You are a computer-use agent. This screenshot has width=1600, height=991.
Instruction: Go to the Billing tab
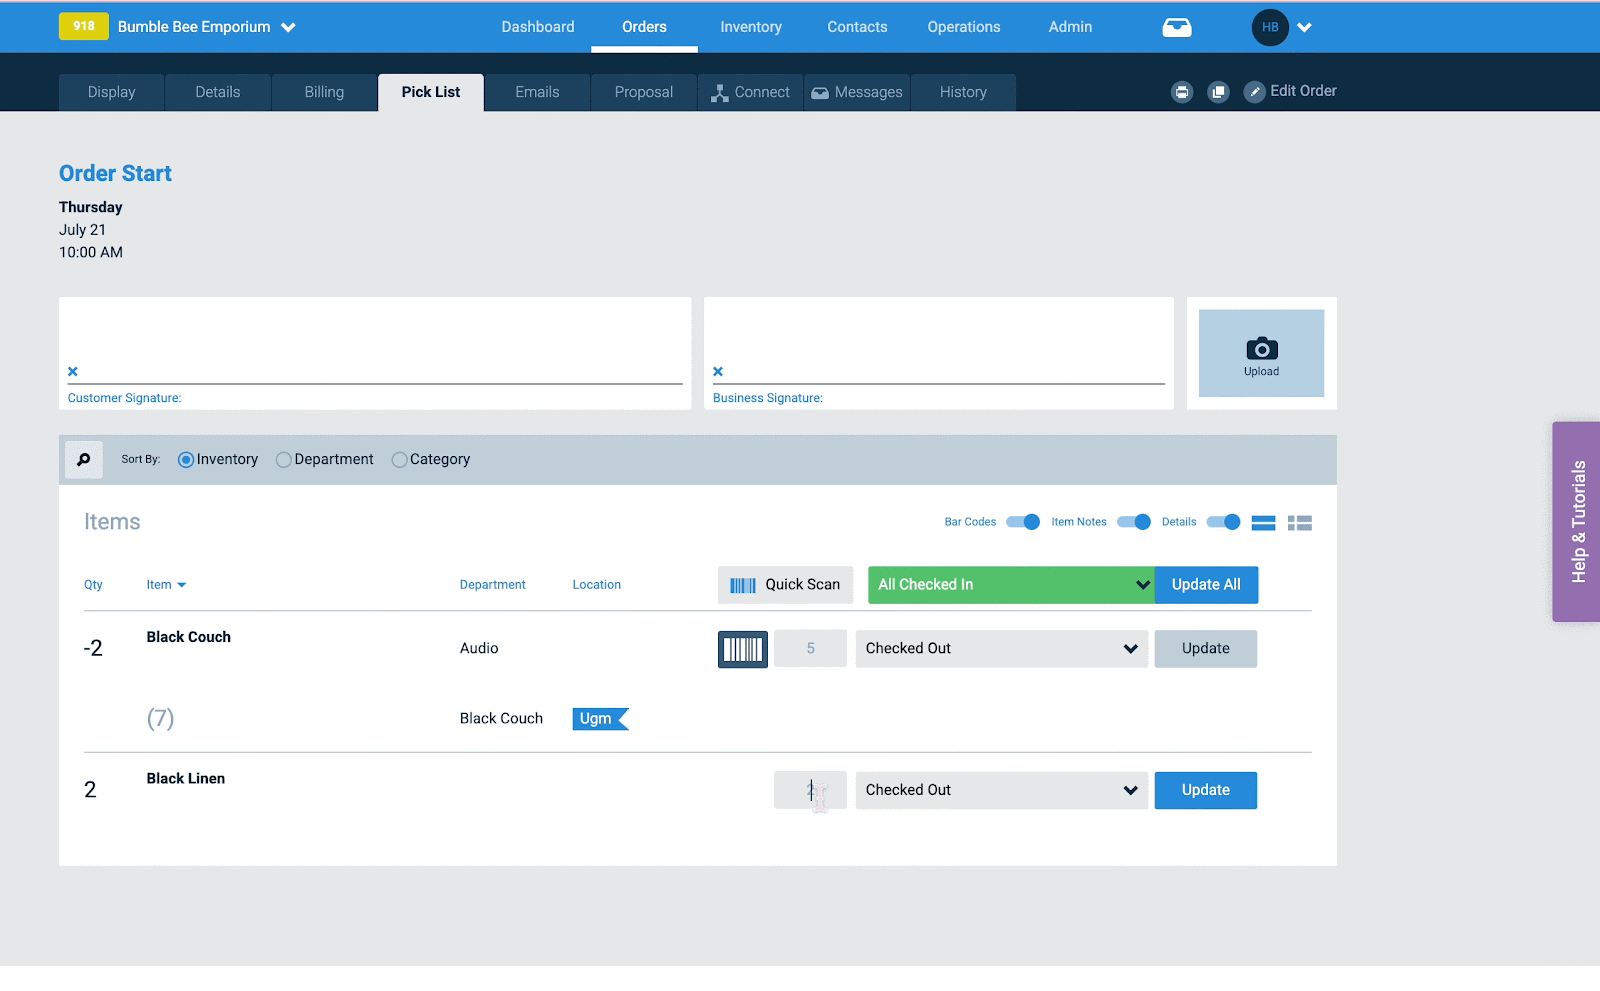(324, 92)
